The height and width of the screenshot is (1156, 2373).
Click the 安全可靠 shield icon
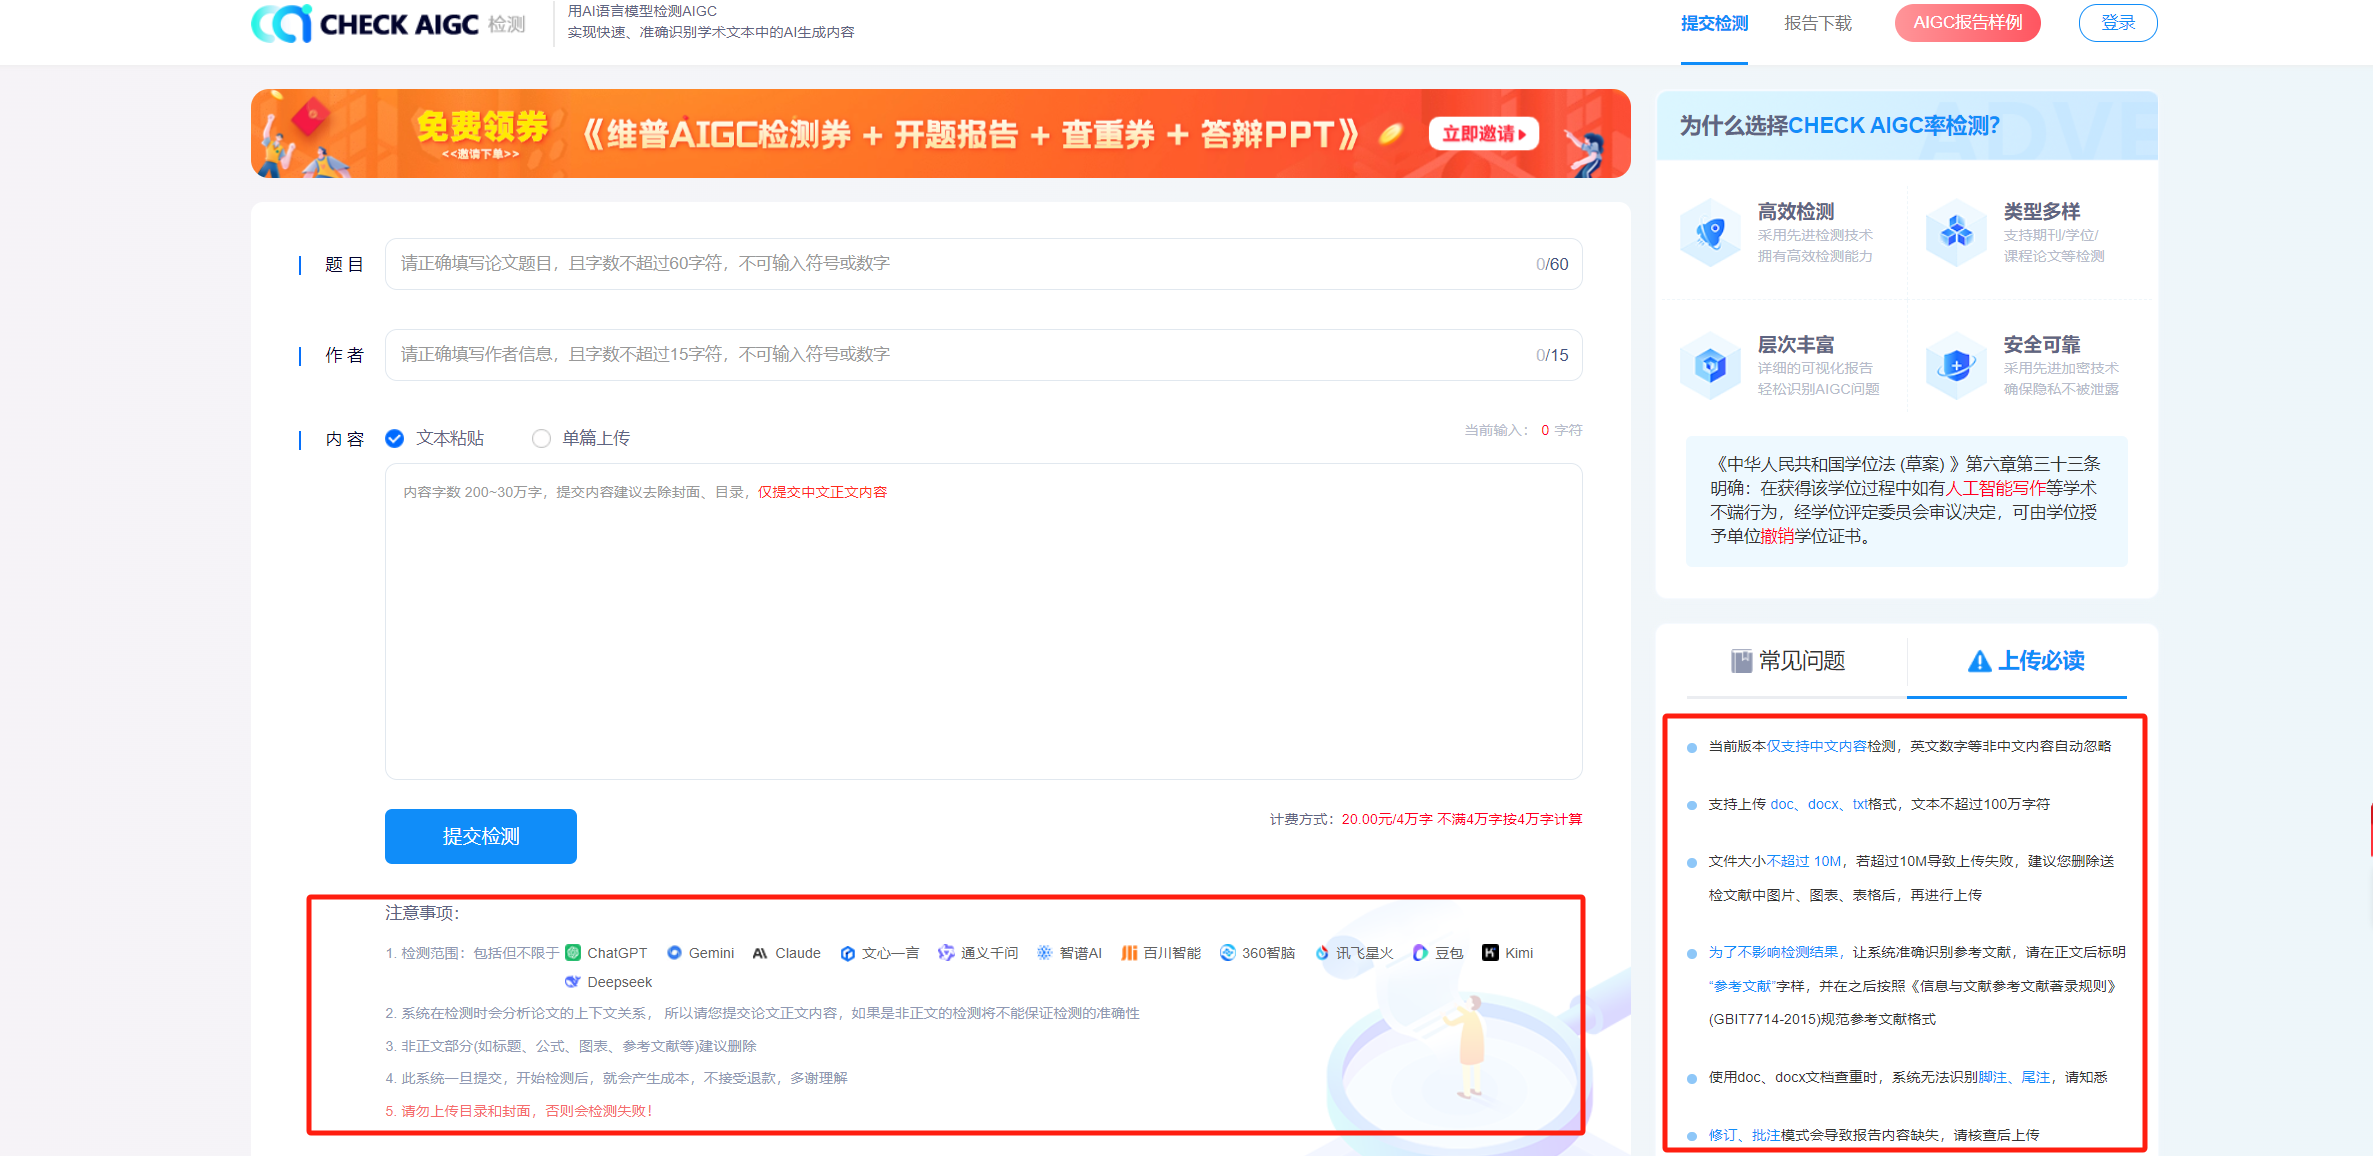pos(1956,366)
